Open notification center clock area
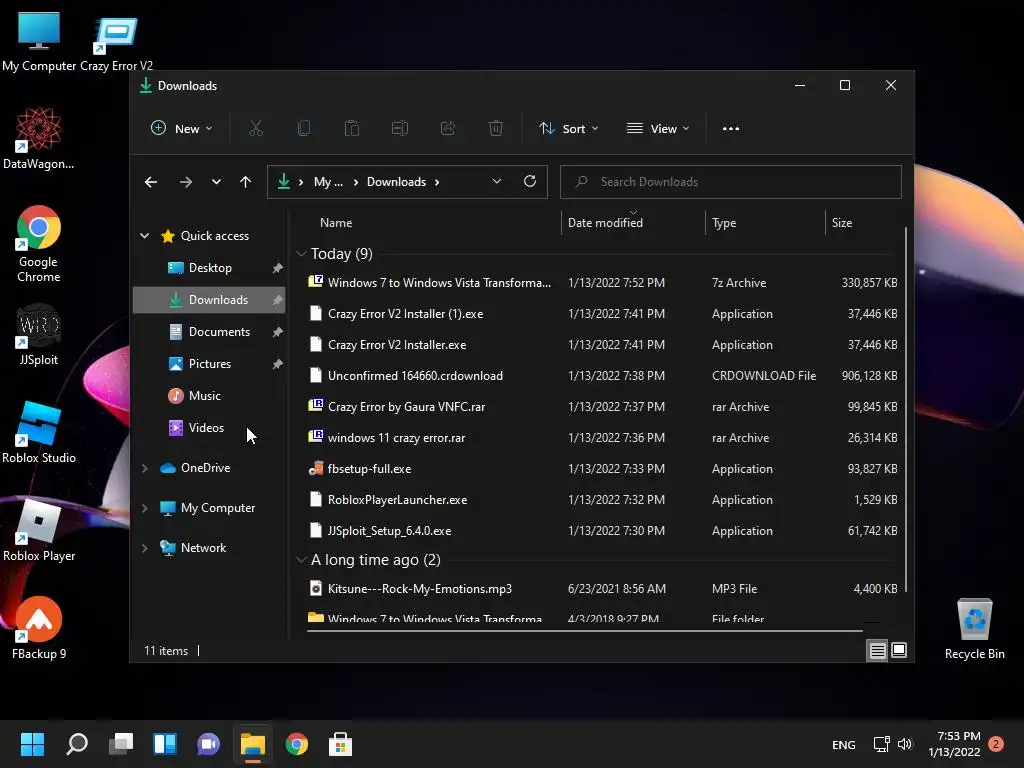Screen dimensions: 1024x768 point(965,744)
